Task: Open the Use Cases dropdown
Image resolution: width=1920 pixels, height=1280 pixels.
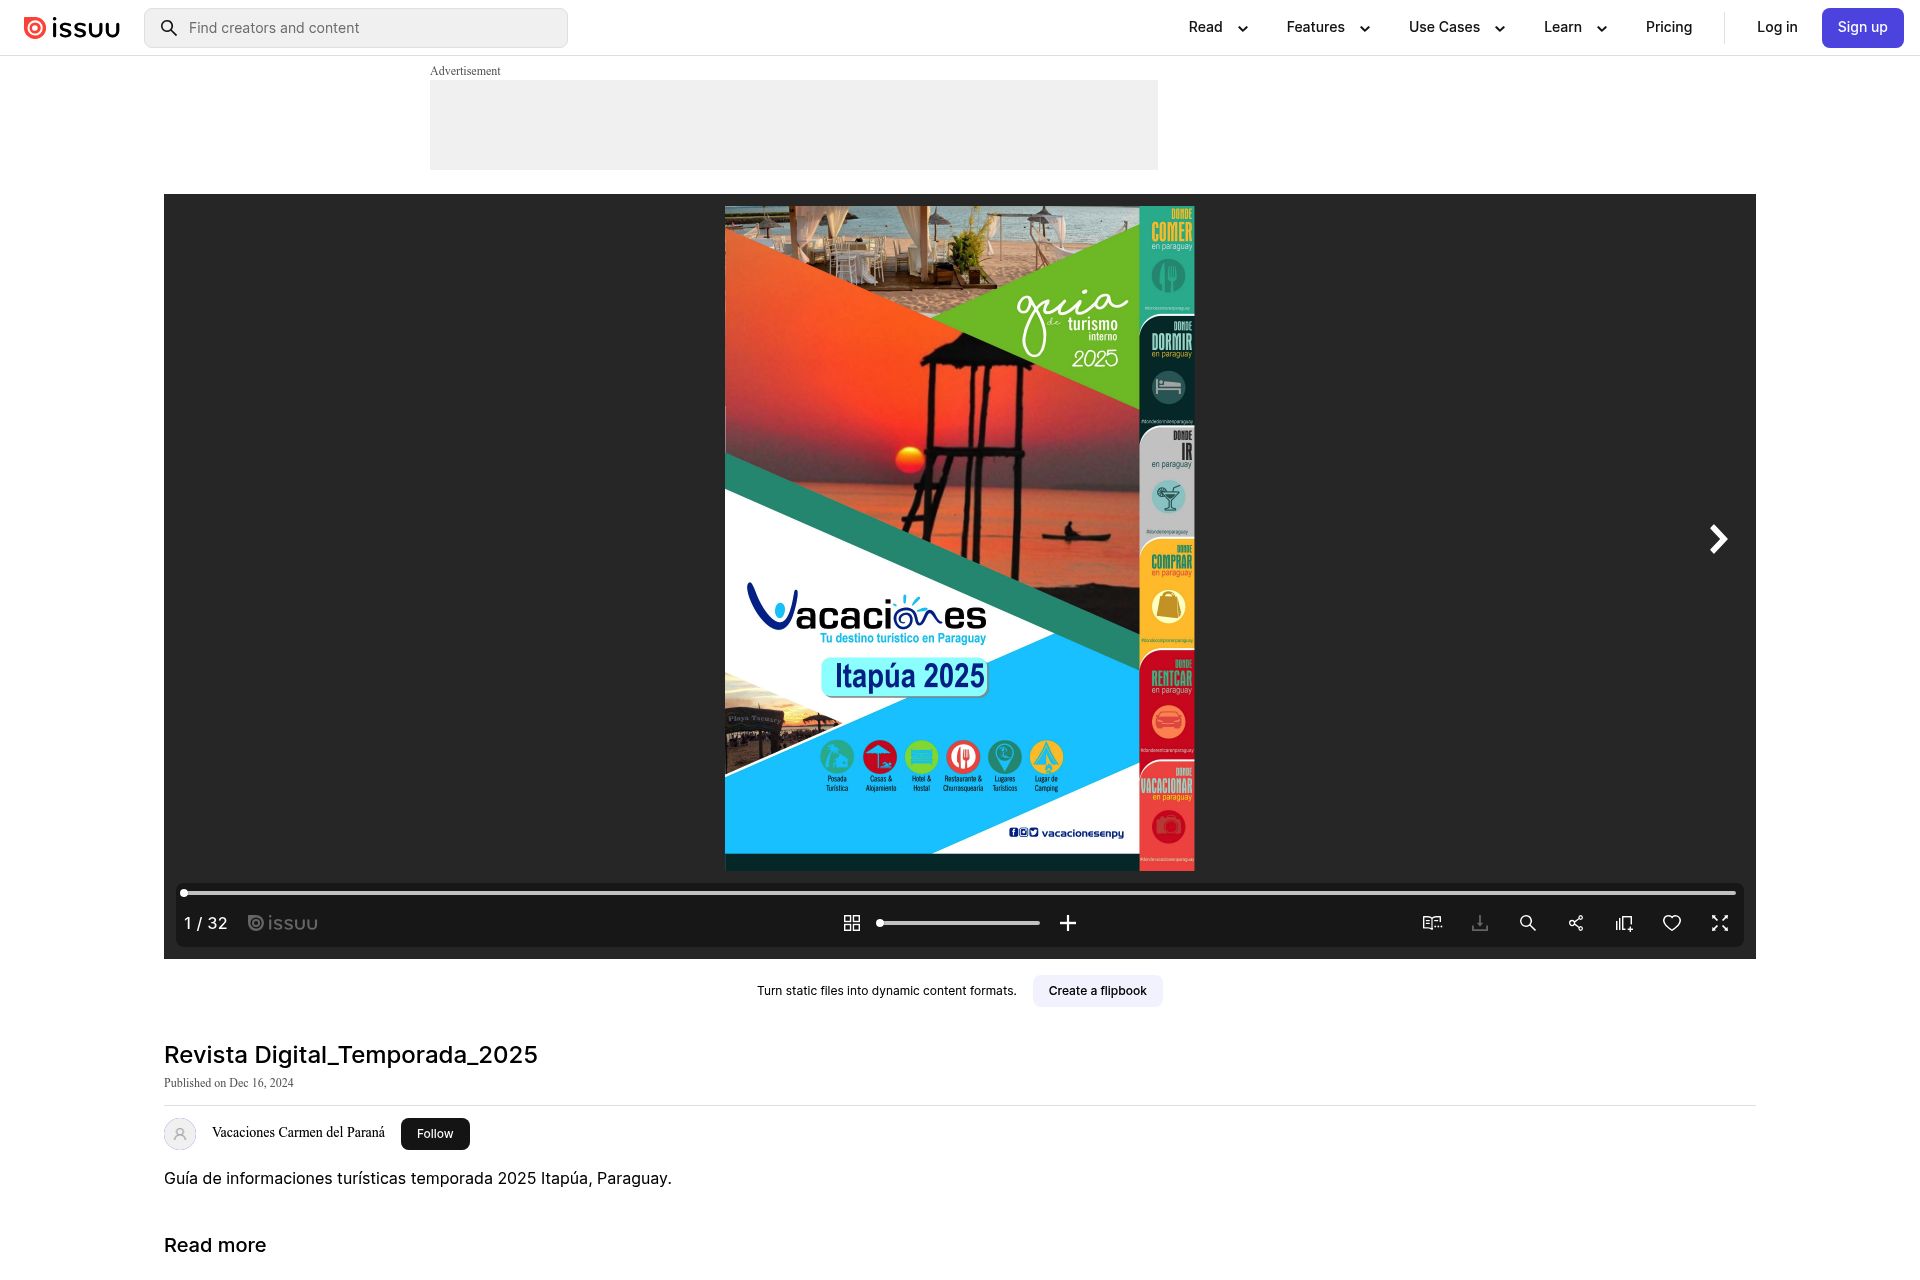Action: click(x=1456, y=27)
